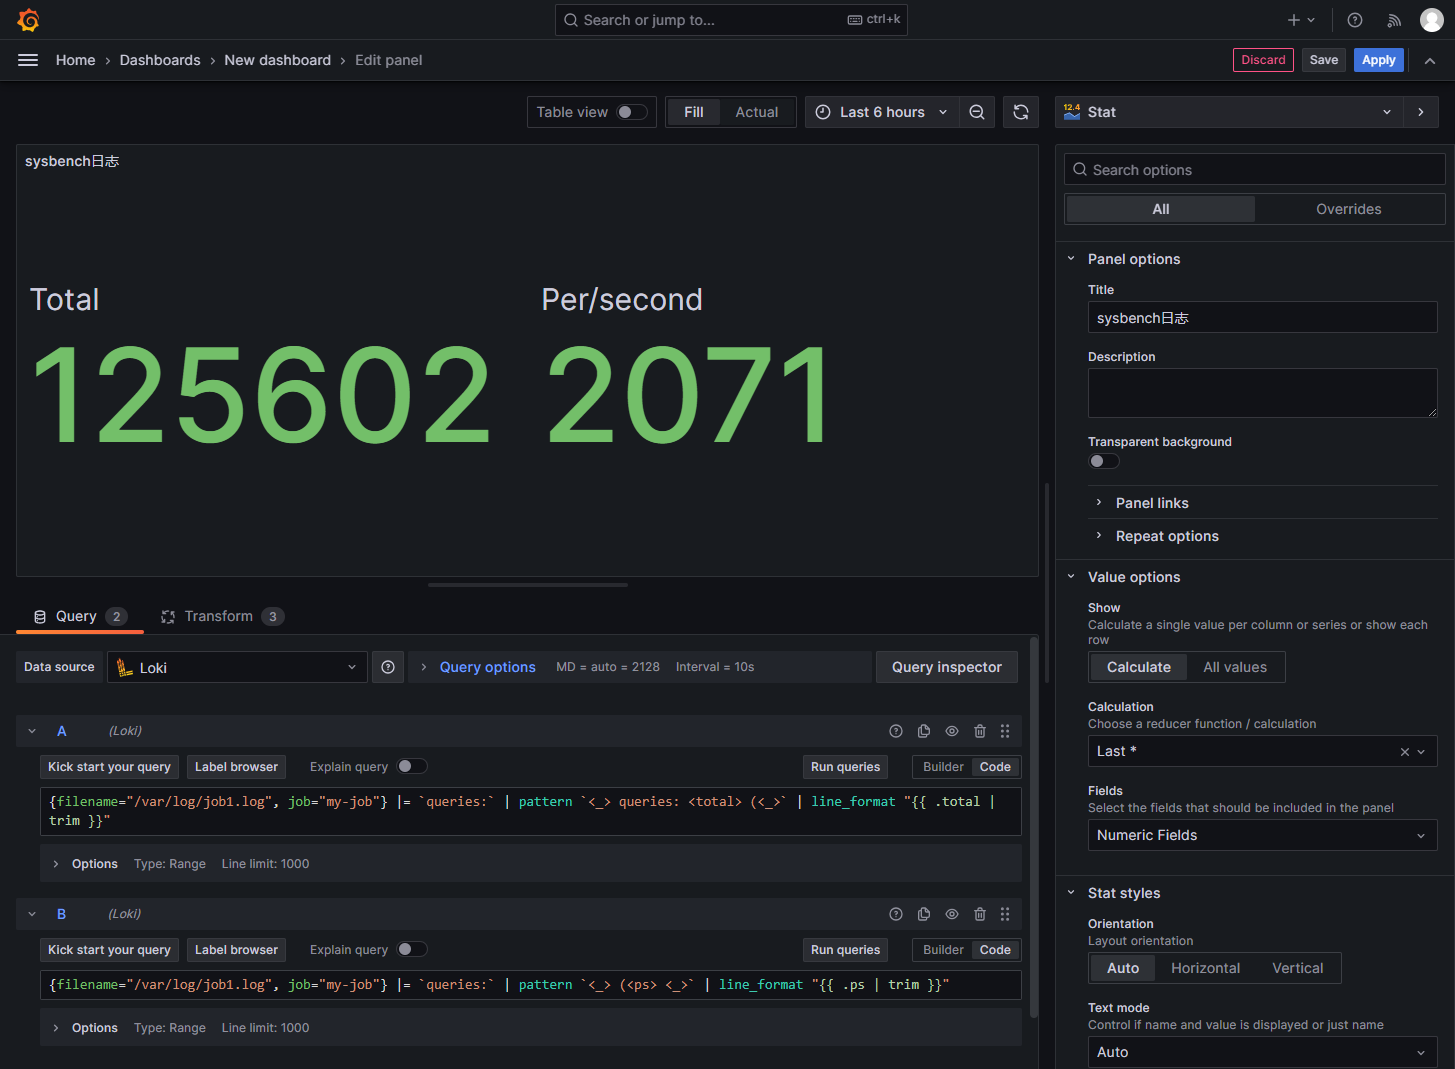Click the Grafana logo icon
Image resolution: width=1455 pixels, height=1069 pixels.
pyautogui.click(x=28, y=20)
